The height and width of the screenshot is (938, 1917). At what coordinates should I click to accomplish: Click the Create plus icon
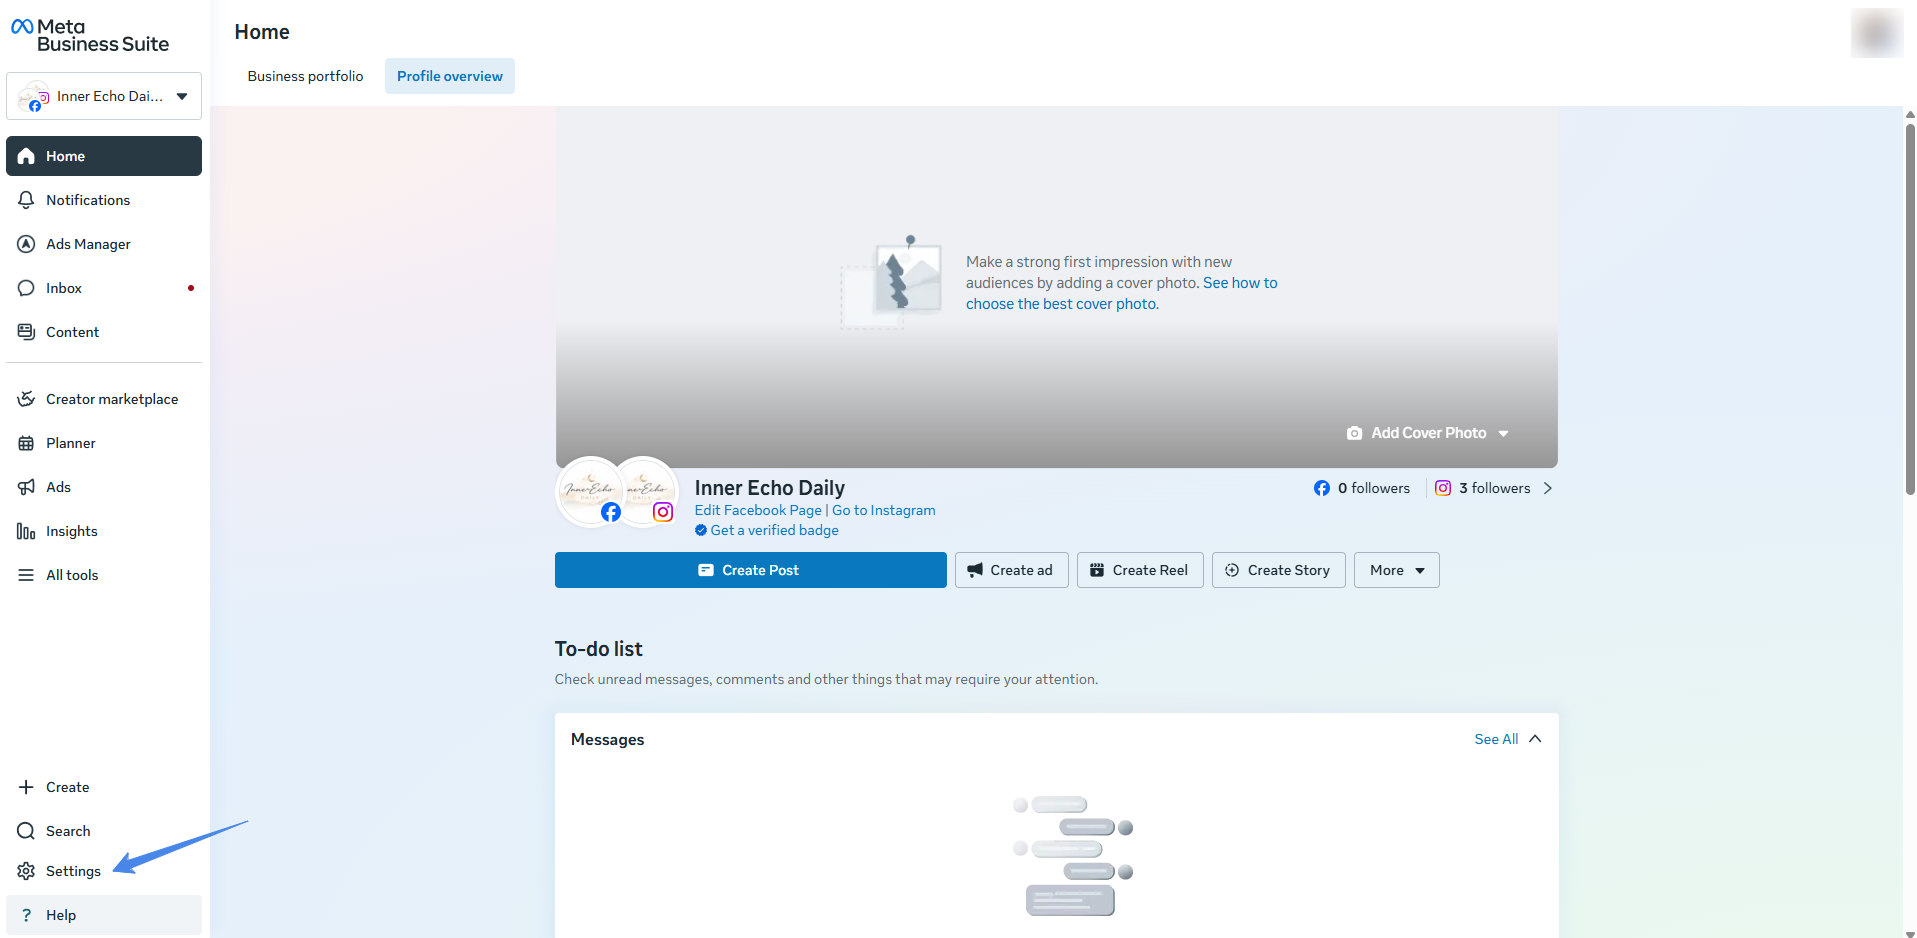26,787
